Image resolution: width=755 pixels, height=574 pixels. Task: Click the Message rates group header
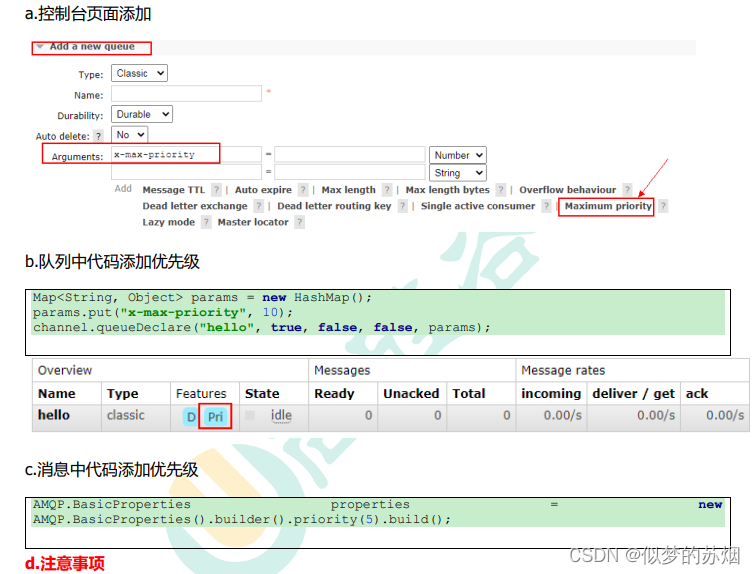coord(563,370)
